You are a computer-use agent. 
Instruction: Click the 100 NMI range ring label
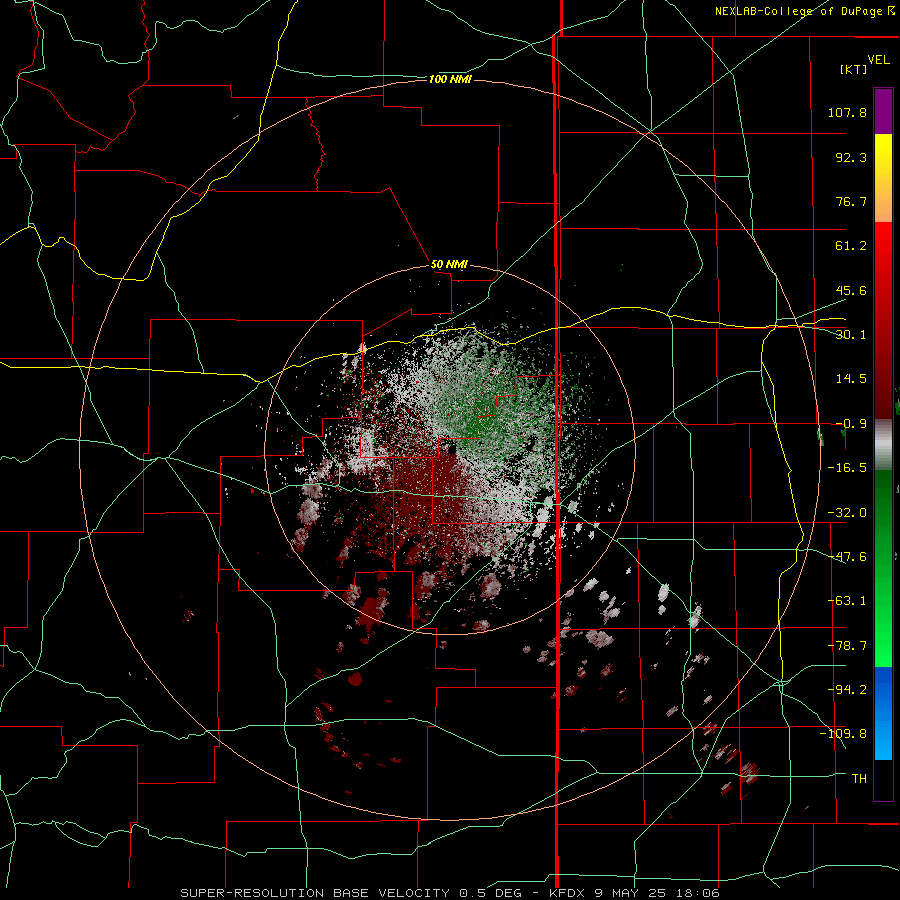click(x=450, y=79)
